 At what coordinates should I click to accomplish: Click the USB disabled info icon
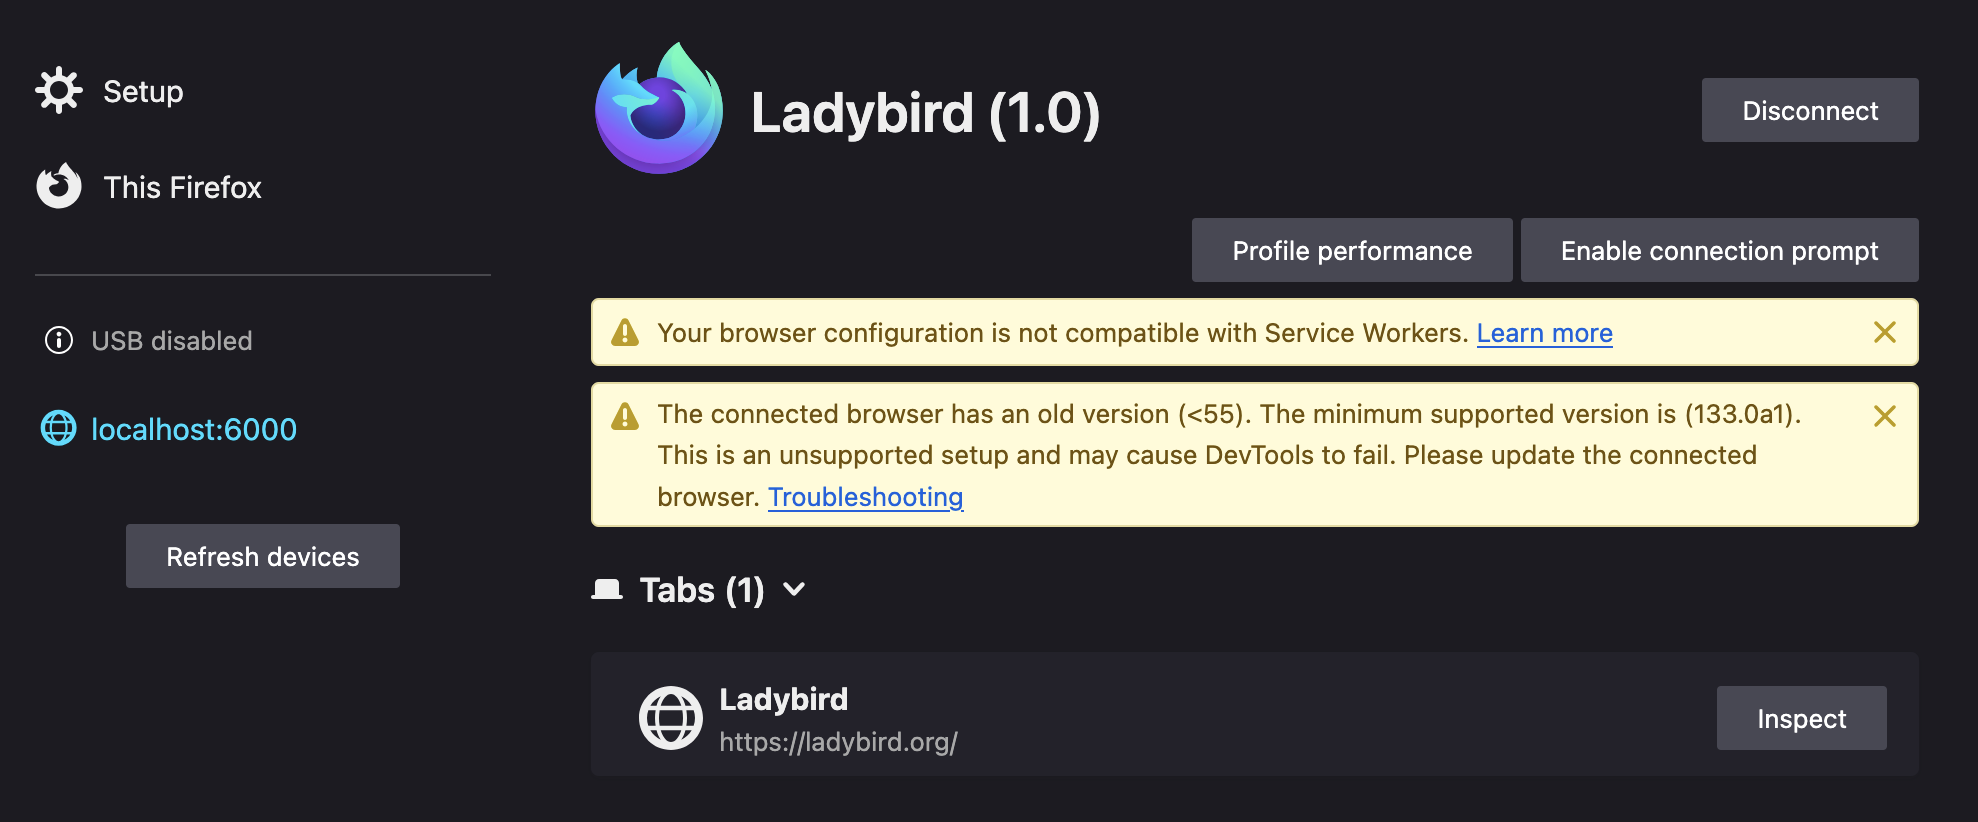59,341
